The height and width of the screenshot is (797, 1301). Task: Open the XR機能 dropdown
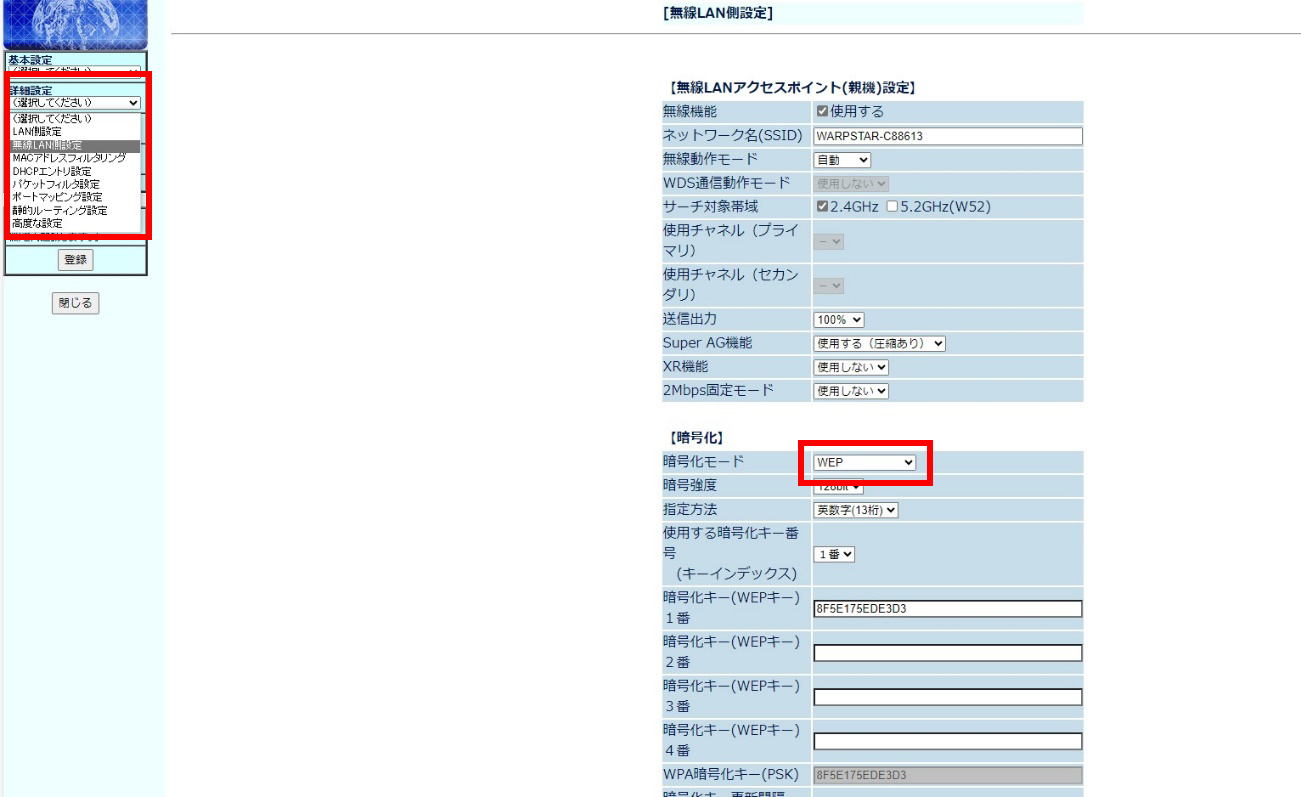pos(851,367)
